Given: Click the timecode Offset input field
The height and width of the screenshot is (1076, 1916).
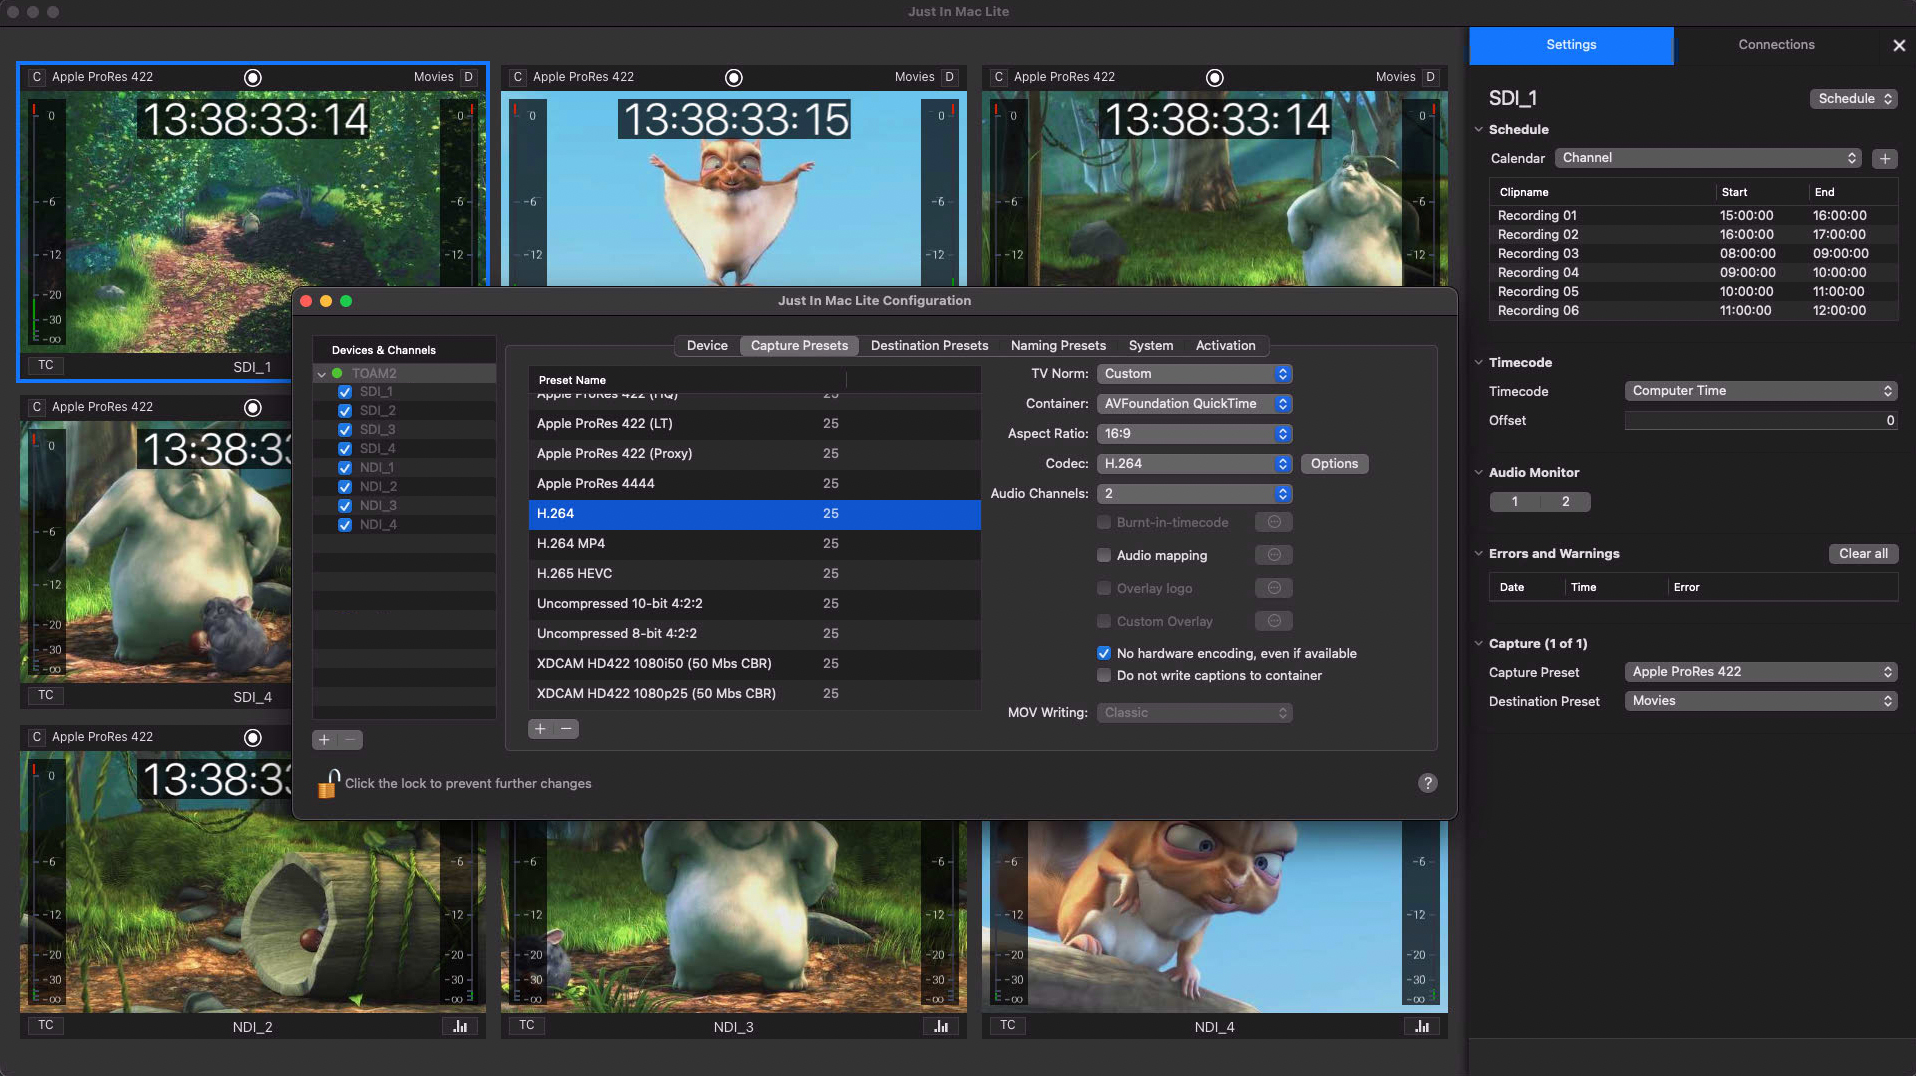Looking at the screenshot, I should (x=1760, y=421).
